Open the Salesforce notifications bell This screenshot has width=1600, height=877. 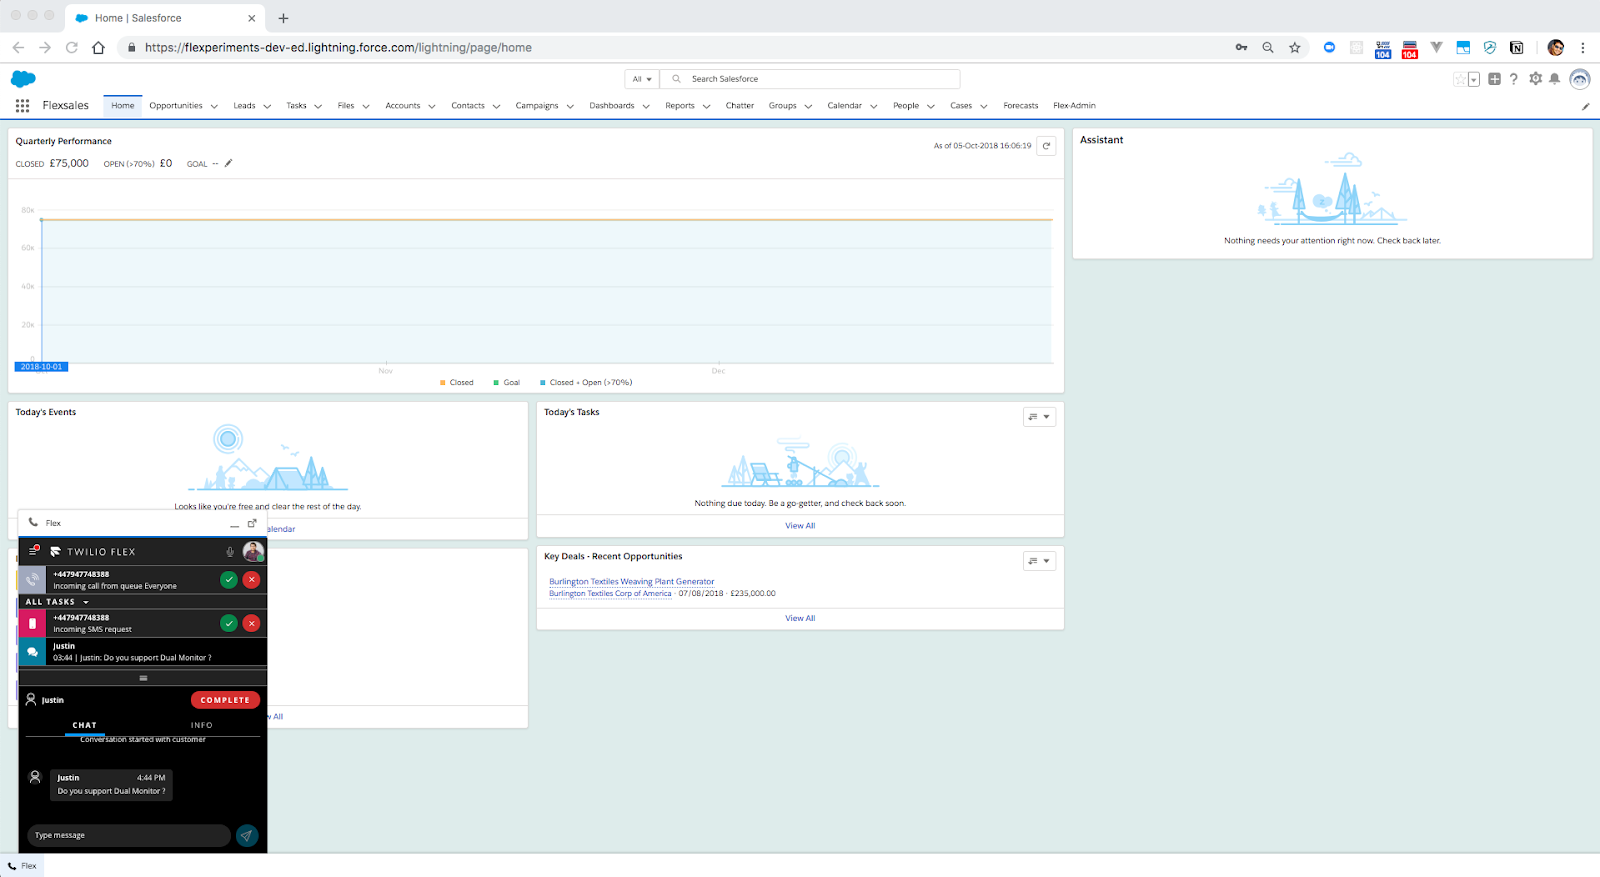click(x=1554, y=79)
